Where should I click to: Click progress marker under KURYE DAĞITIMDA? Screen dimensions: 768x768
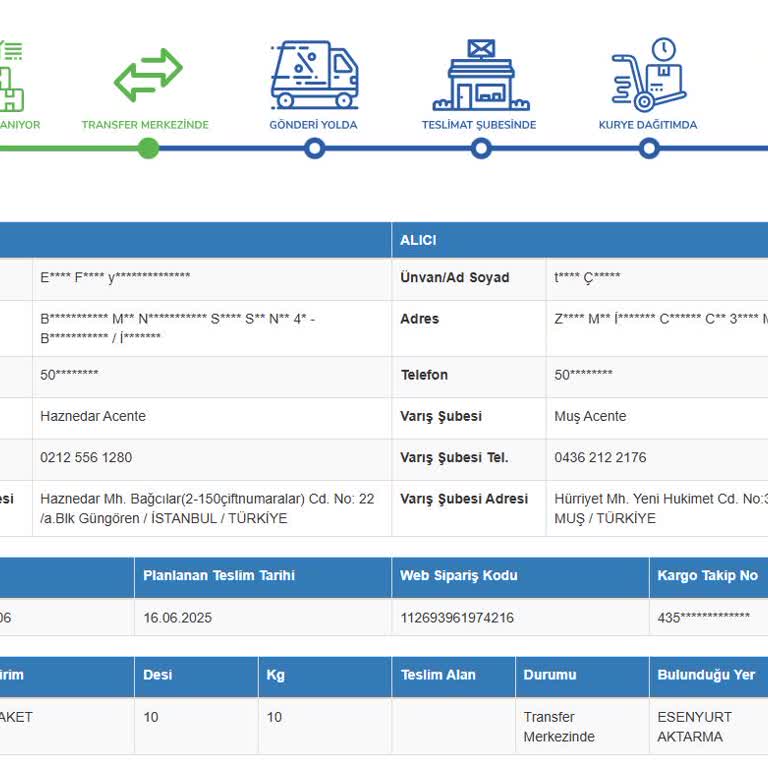tap(649, 148)
